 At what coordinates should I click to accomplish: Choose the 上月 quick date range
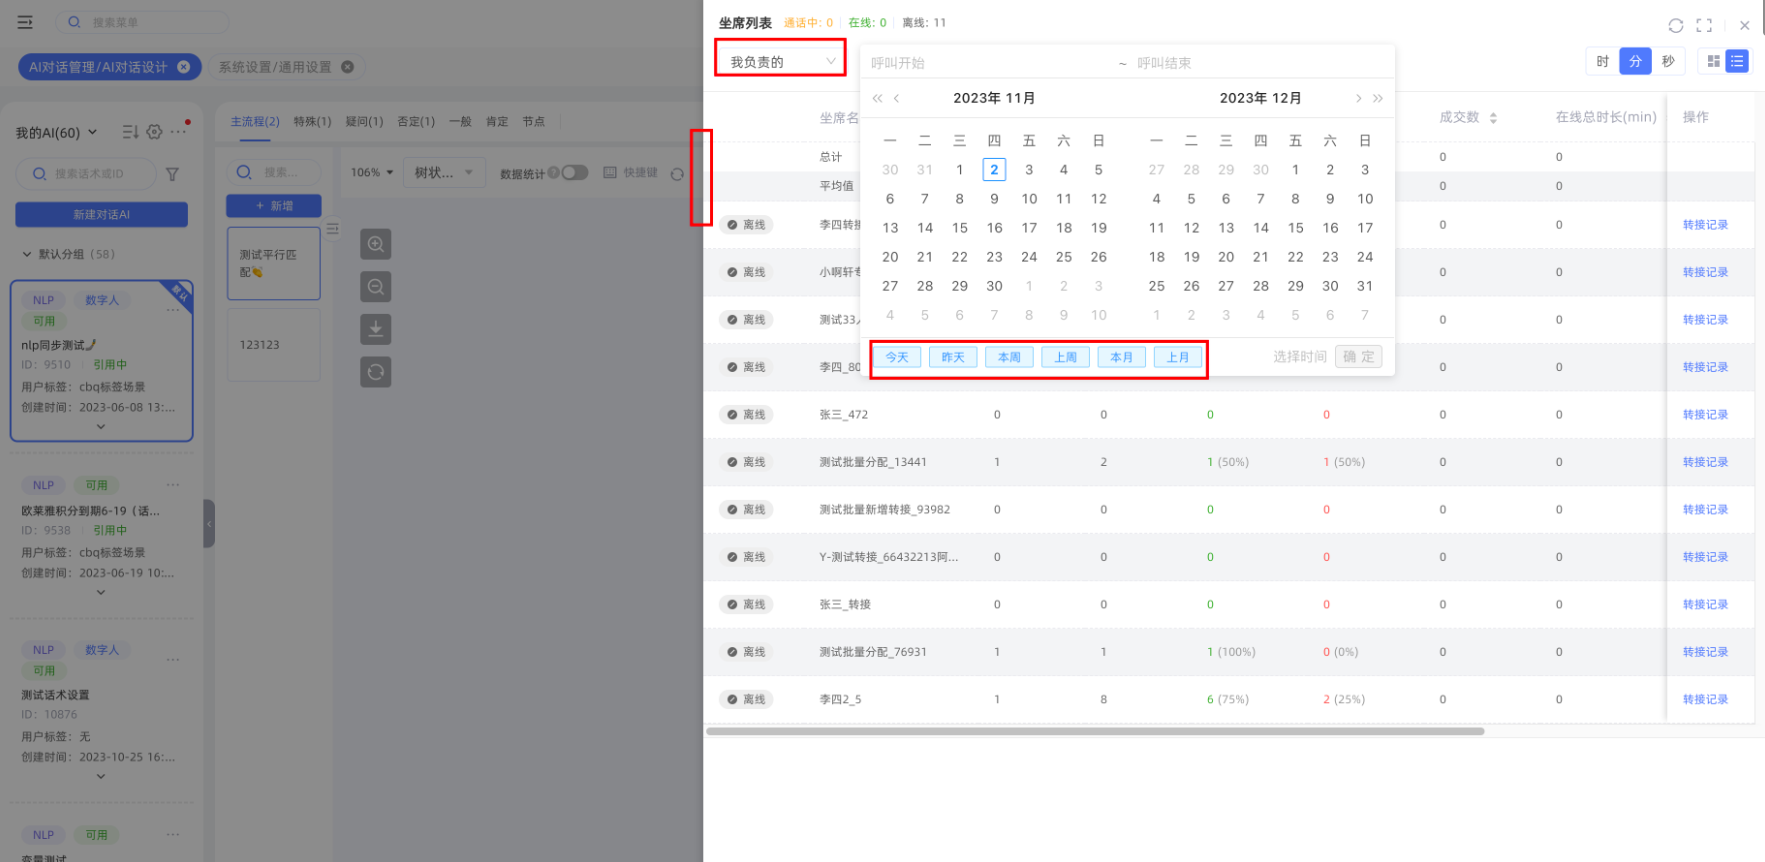1178,357
